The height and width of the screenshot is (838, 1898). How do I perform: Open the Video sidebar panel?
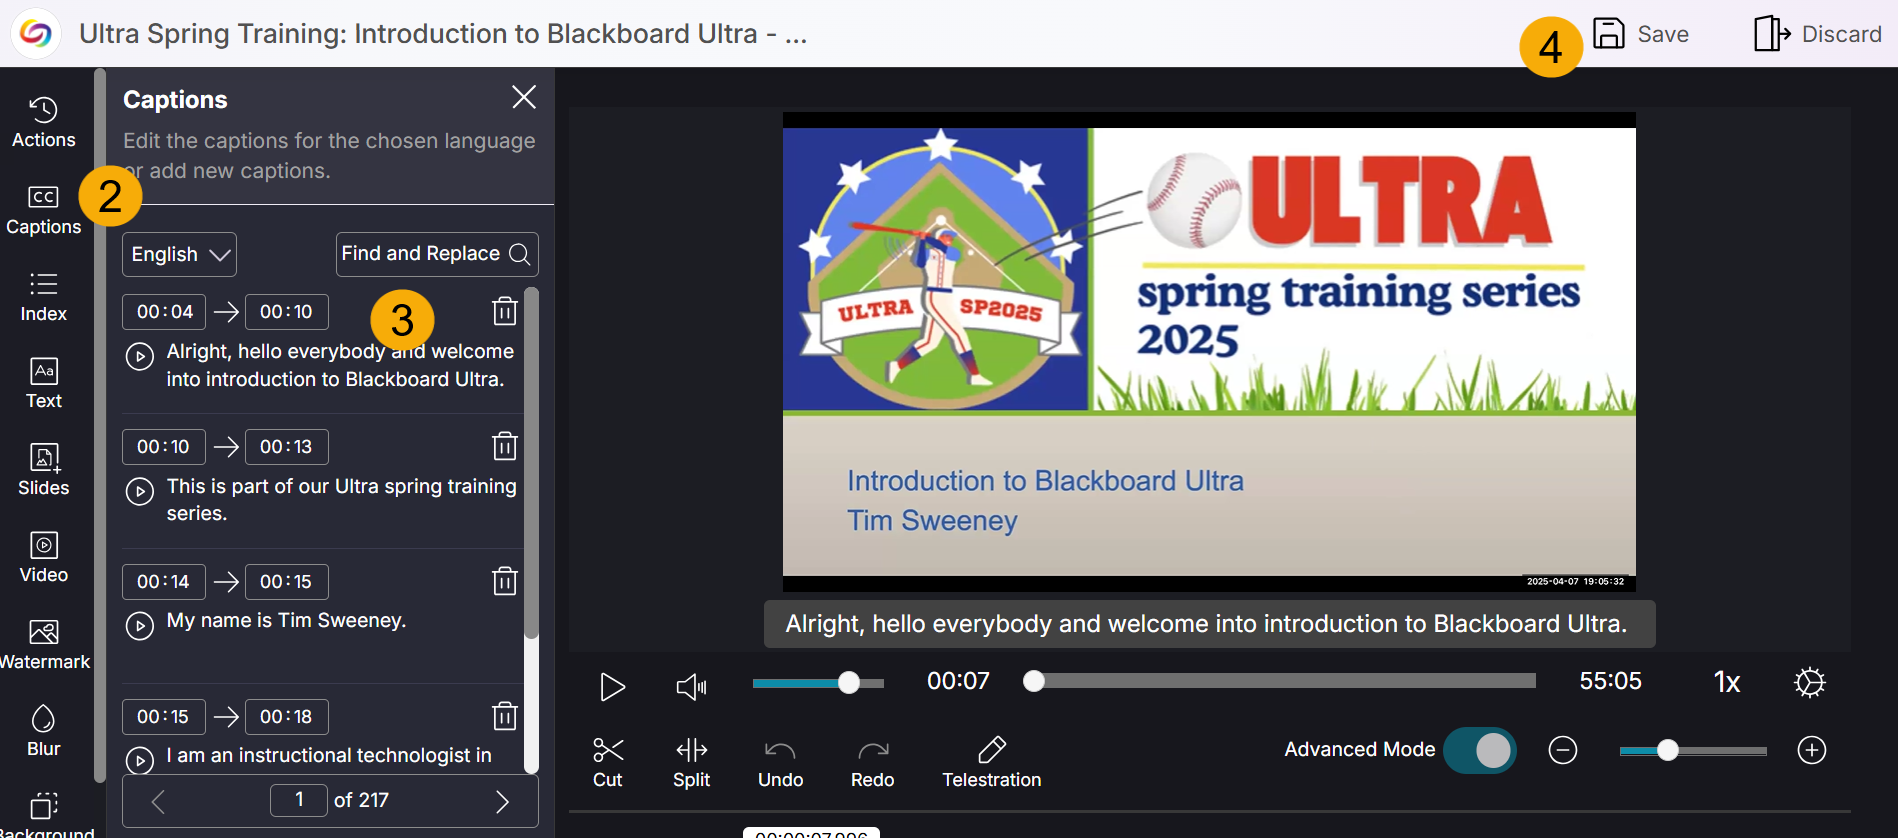pos(44,558)
